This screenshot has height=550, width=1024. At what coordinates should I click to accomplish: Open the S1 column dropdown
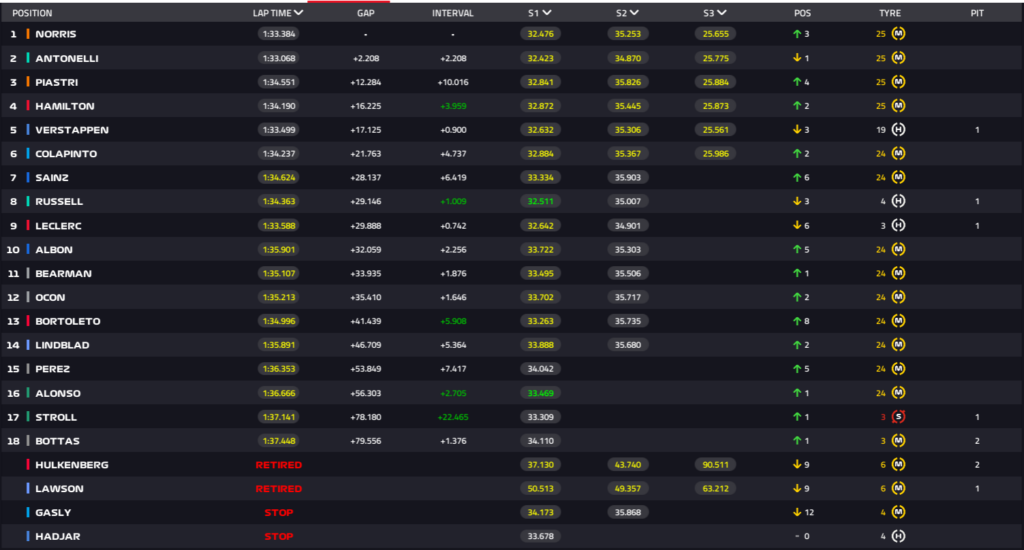pos(547,13)
